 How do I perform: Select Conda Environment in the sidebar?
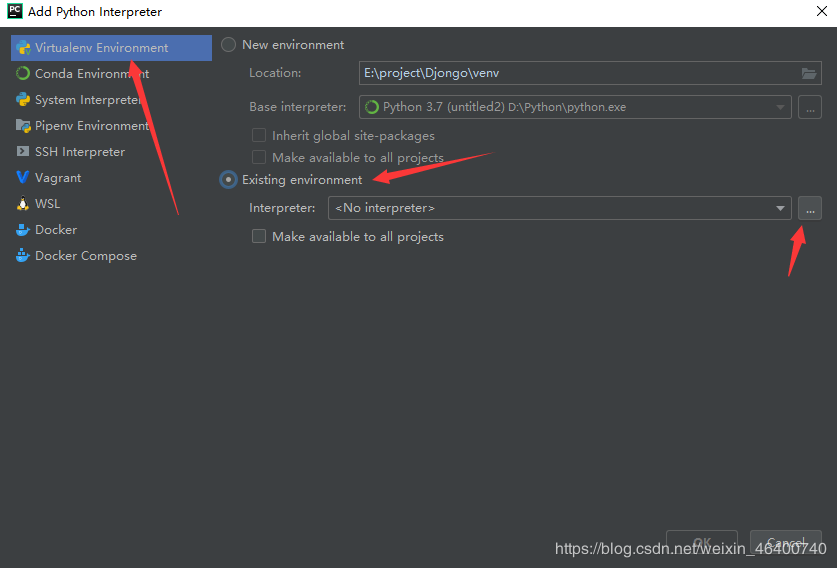[112, 74]
